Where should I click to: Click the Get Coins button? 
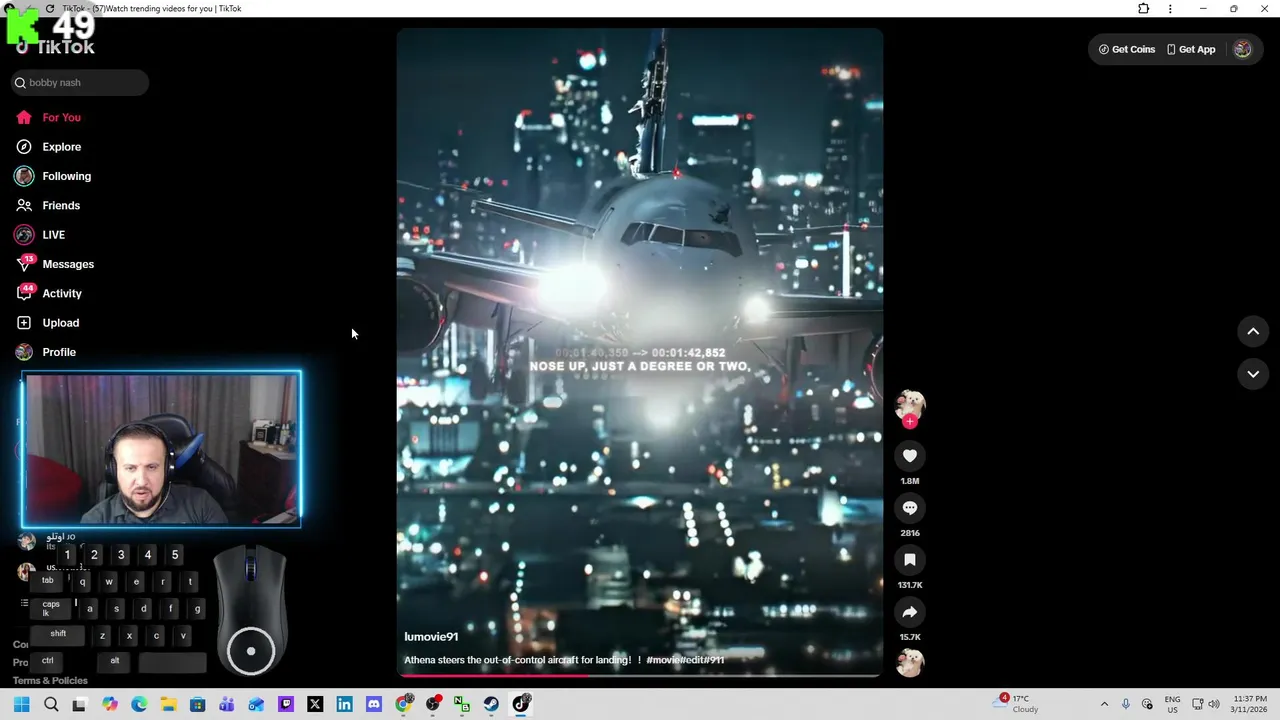point(1127,49)
